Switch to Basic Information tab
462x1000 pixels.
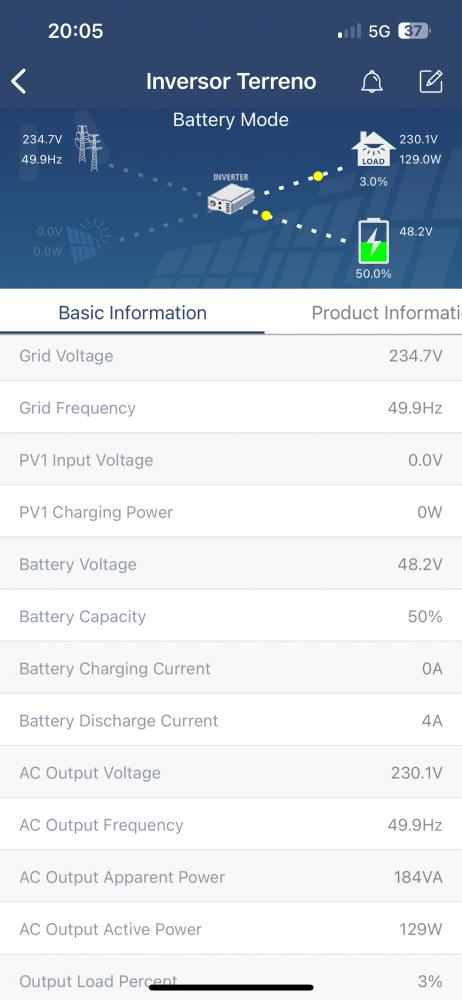(133, 312)
